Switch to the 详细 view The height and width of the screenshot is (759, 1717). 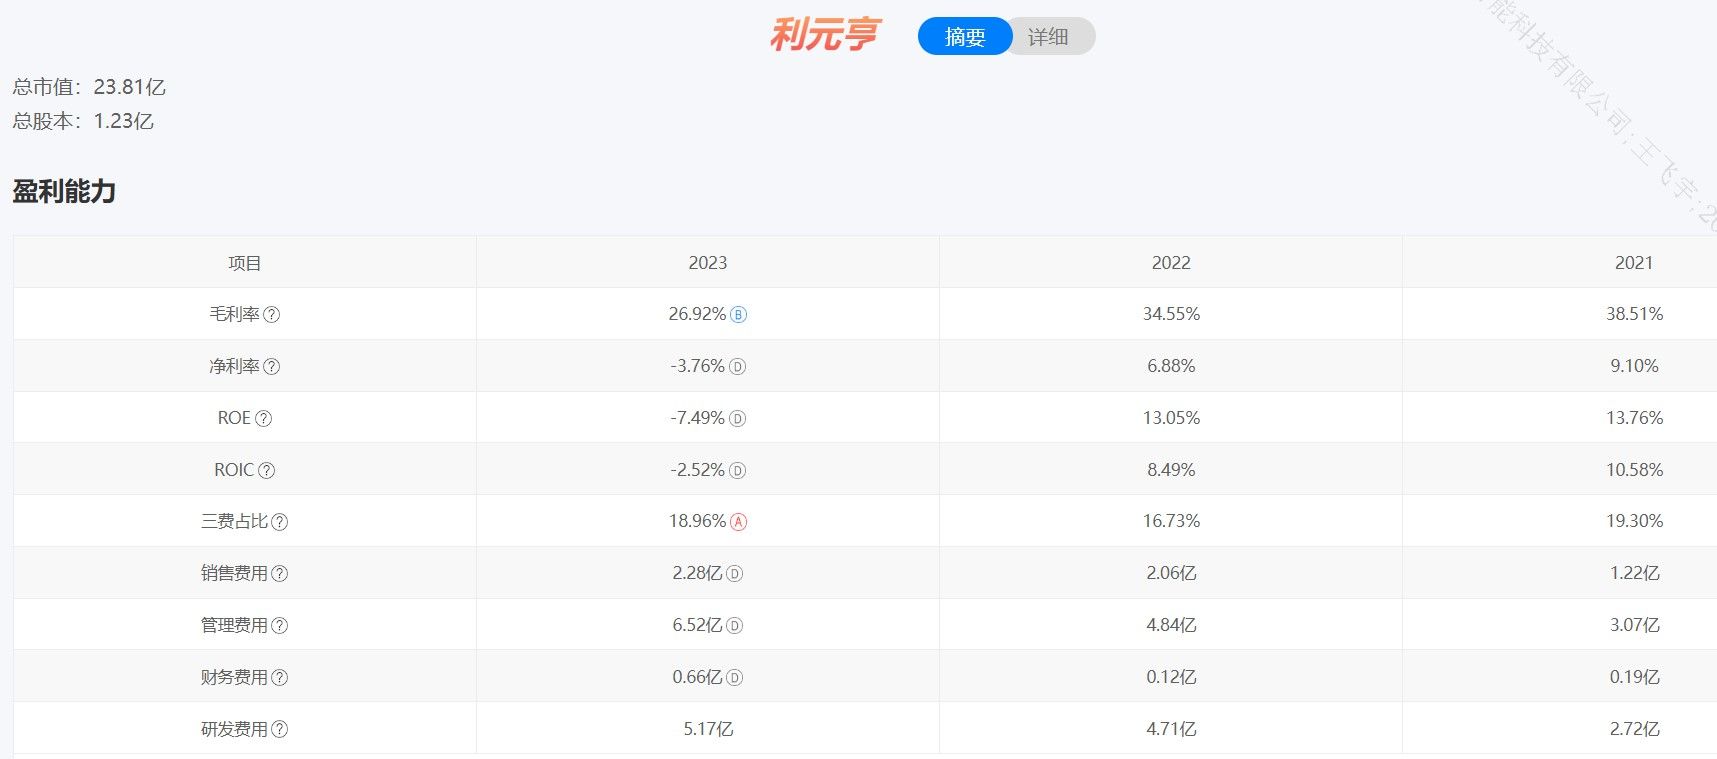[1049, 37]
